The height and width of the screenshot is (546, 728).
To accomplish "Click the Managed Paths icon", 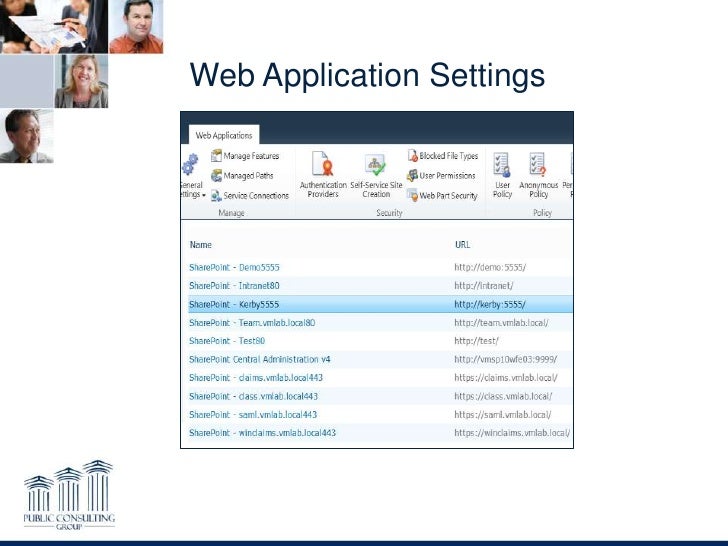I will point(216,176).
